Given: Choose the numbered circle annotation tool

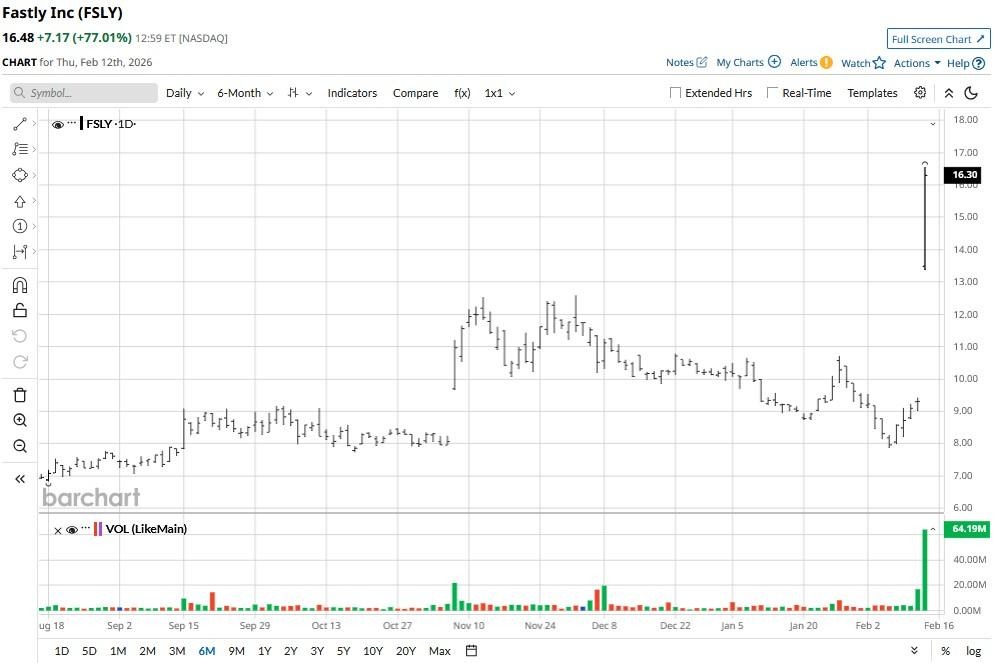Looking at the screenshot, I should (20, 226).
